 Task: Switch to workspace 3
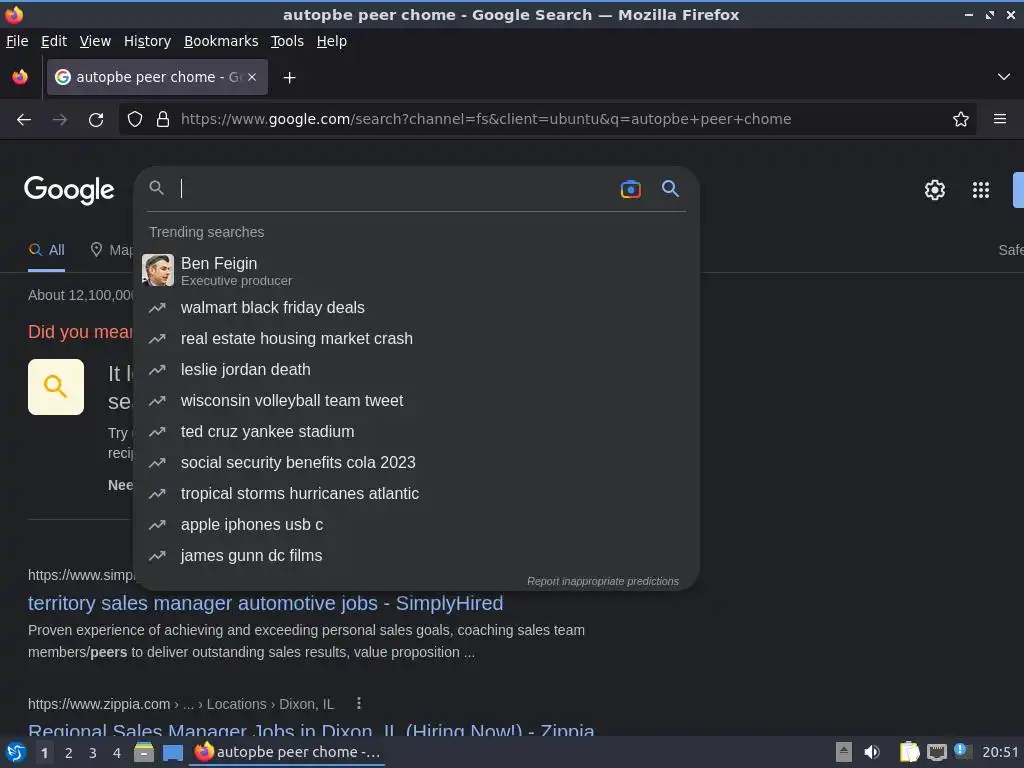93,753
